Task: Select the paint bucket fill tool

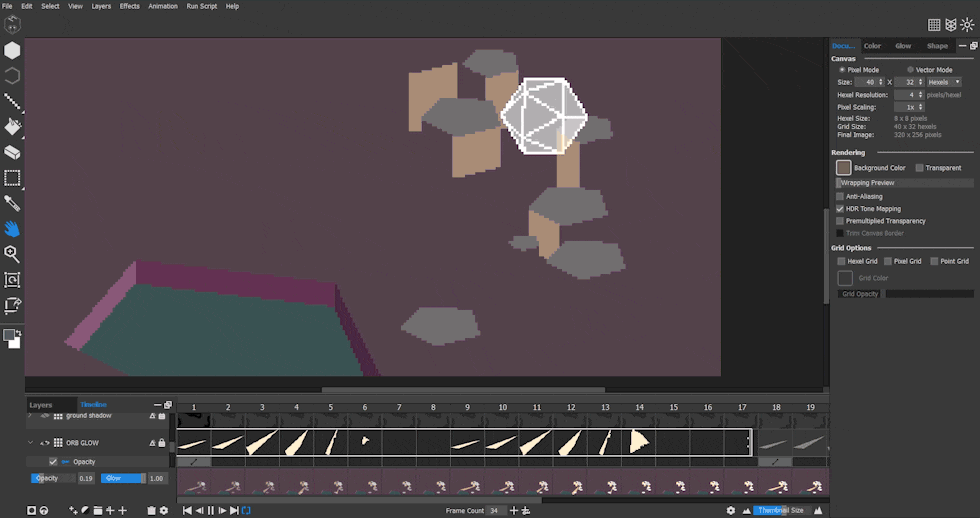Action: (x=12, y=127)
